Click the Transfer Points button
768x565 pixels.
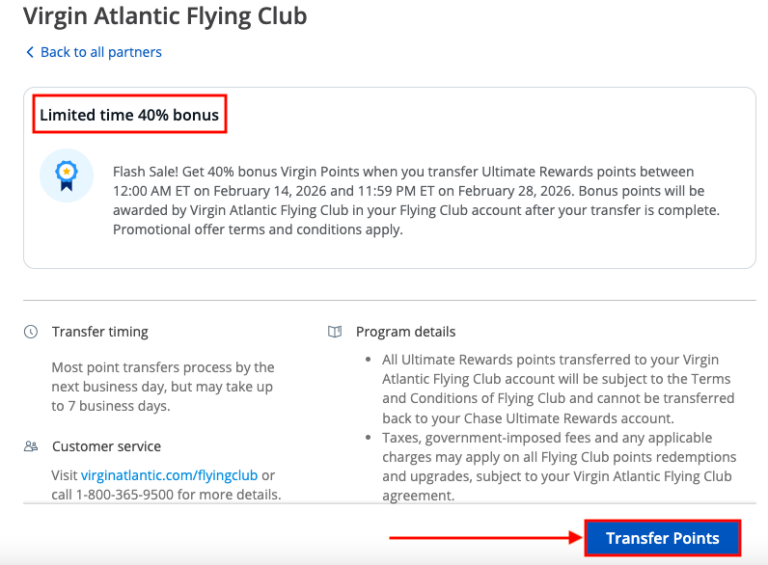662,538
